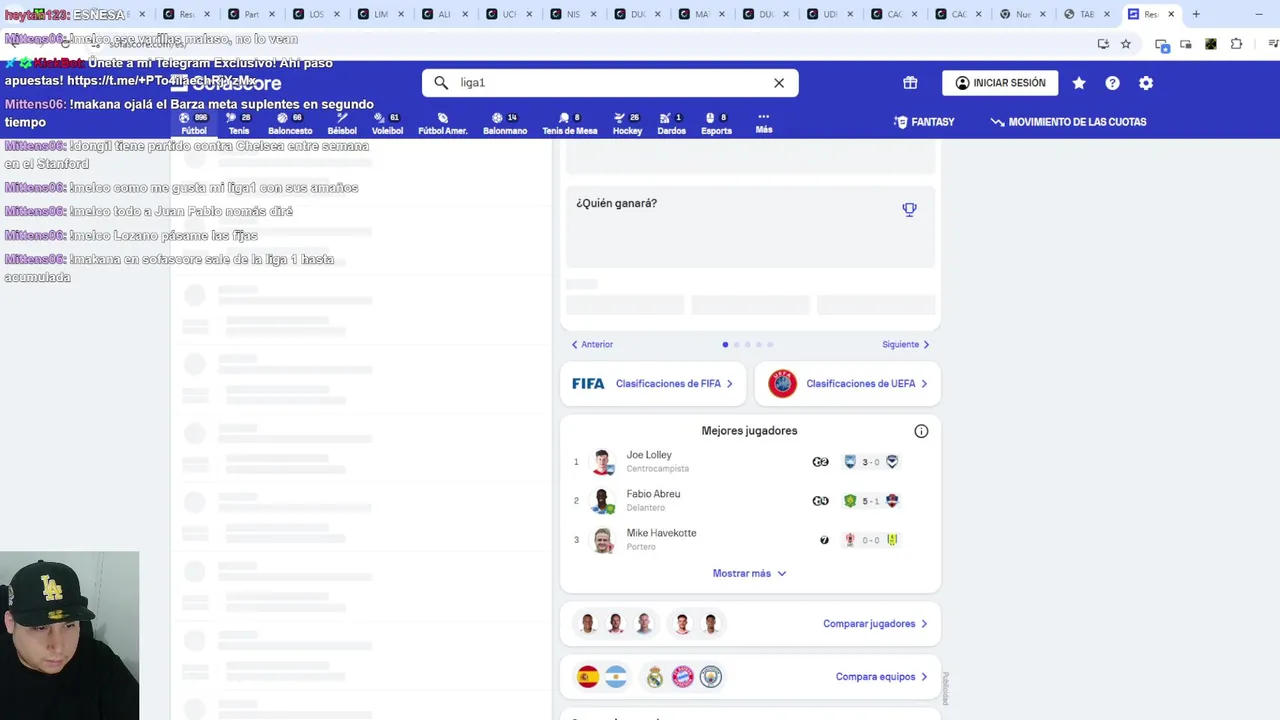Open favorites via the star icon
This screenshot has width=1280, height=720.
(x=1079, y=83)
